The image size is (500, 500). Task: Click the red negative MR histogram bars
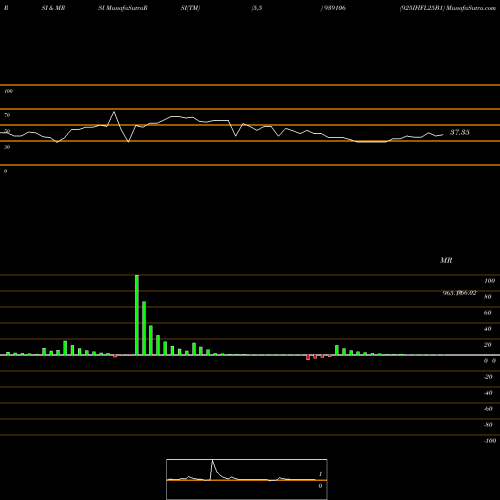coord(319,357)
